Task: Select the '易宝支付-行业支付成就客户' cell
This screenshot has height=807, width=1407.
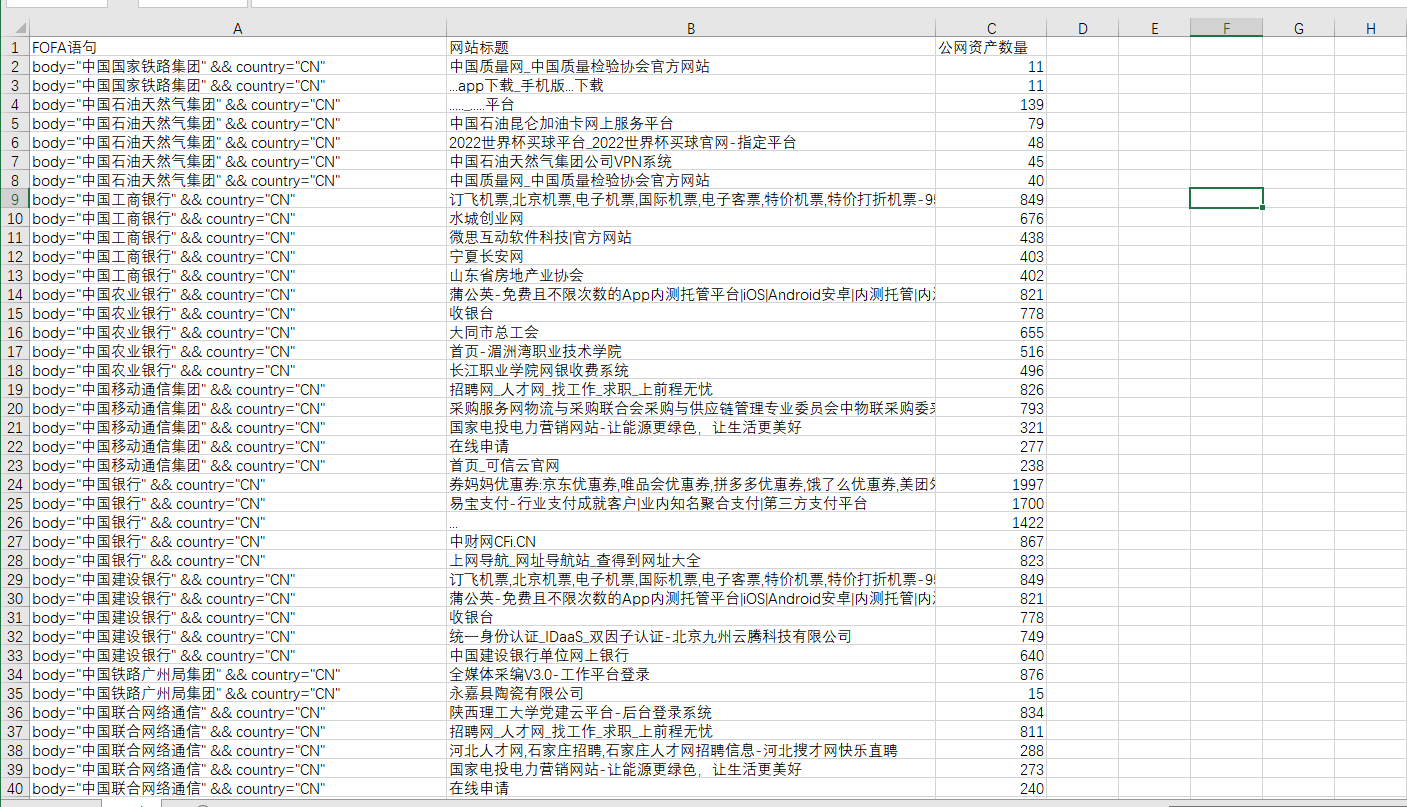Action: point(691,503)
